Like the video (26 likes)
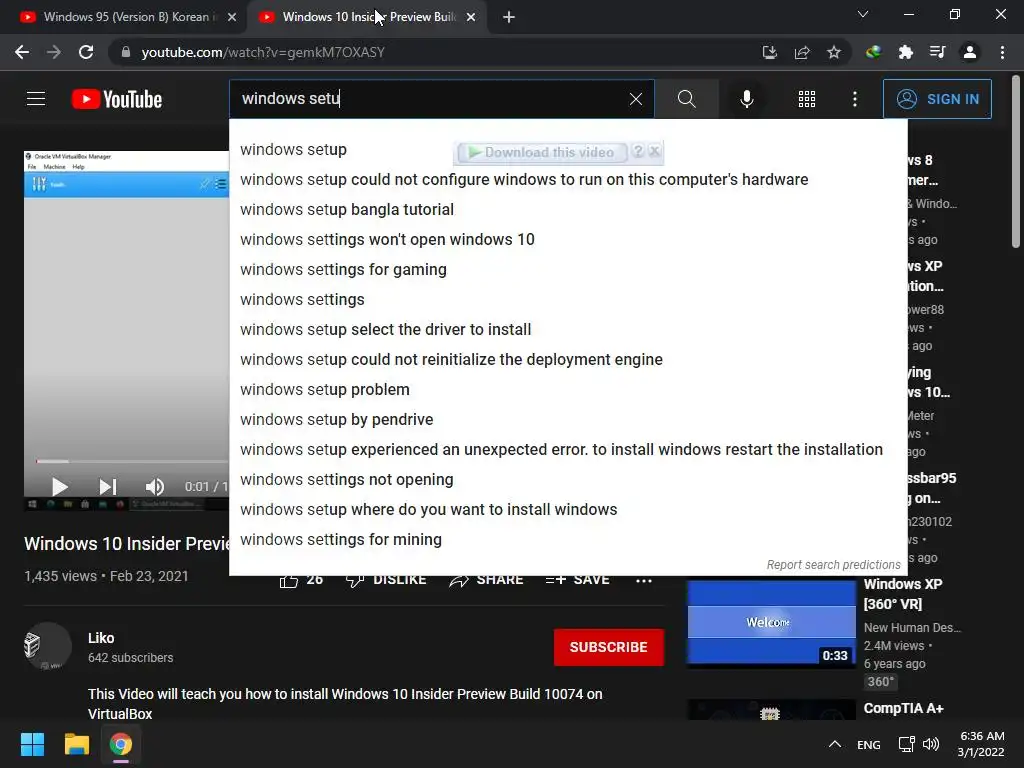 (x=301, y=580)
